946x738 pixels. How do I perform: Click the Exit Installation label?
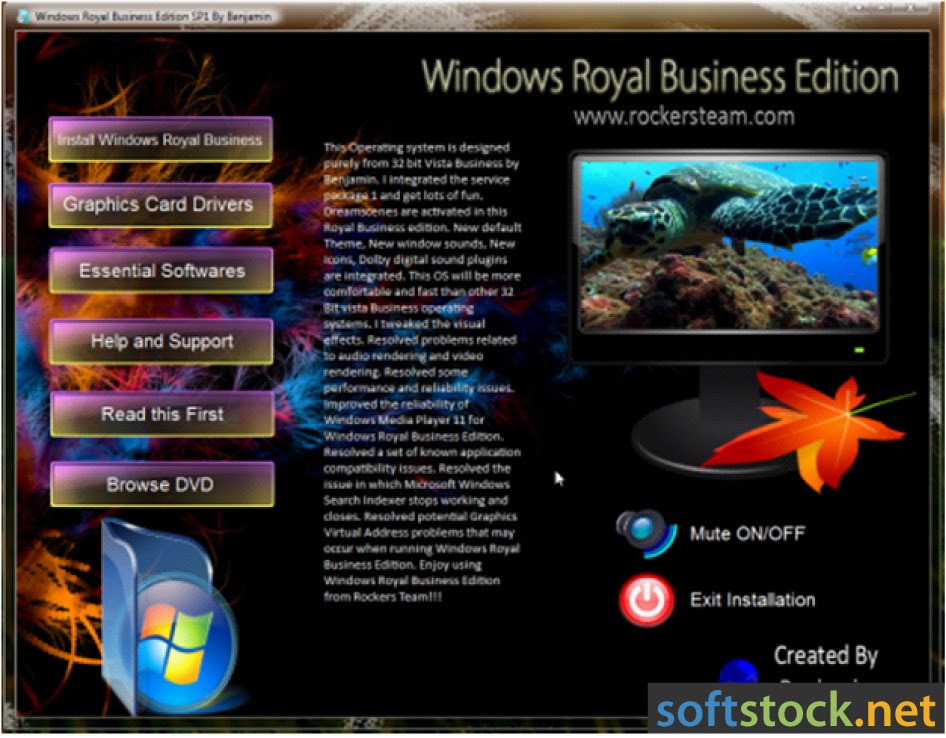coord(752,600)
